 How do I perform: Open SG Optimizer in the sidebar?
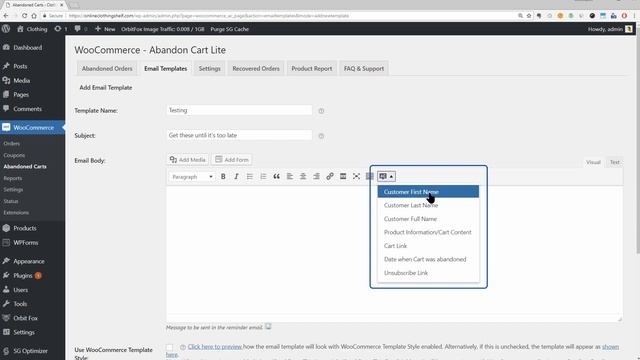click(x=32, y=351)
